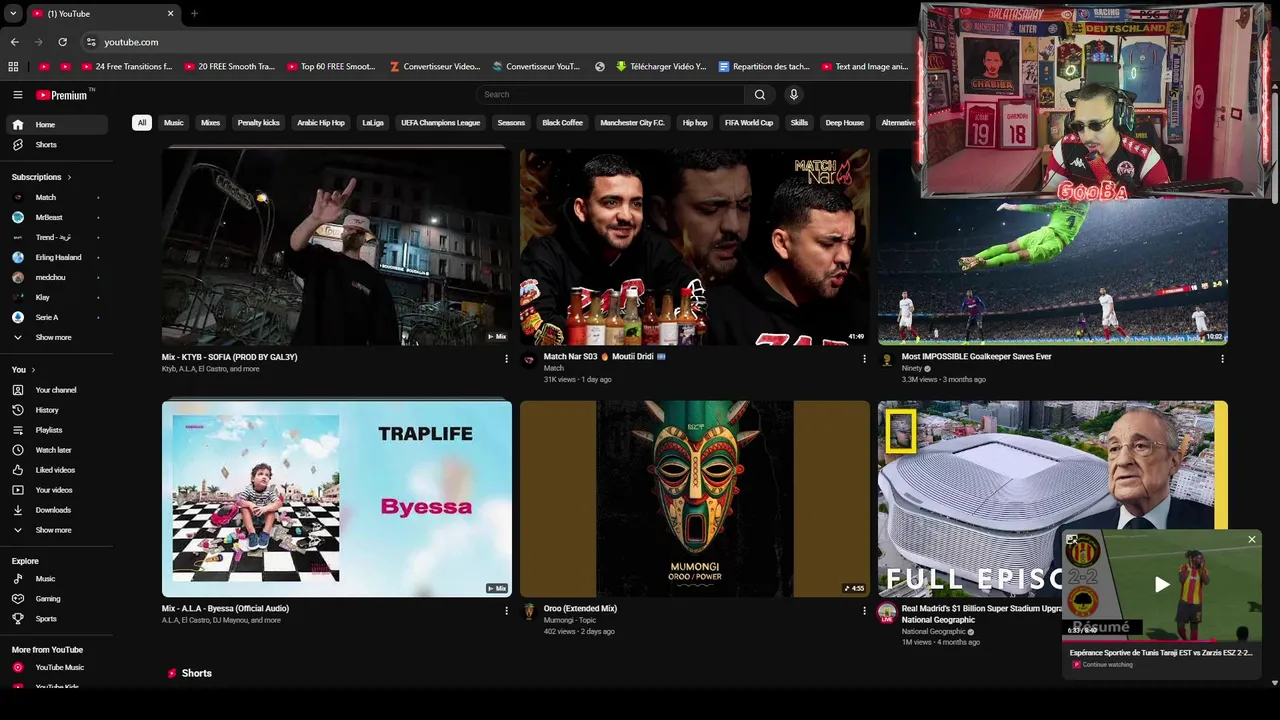1280x720 pixels.
Task: Reload the page
Action: [x=62, y=42]
